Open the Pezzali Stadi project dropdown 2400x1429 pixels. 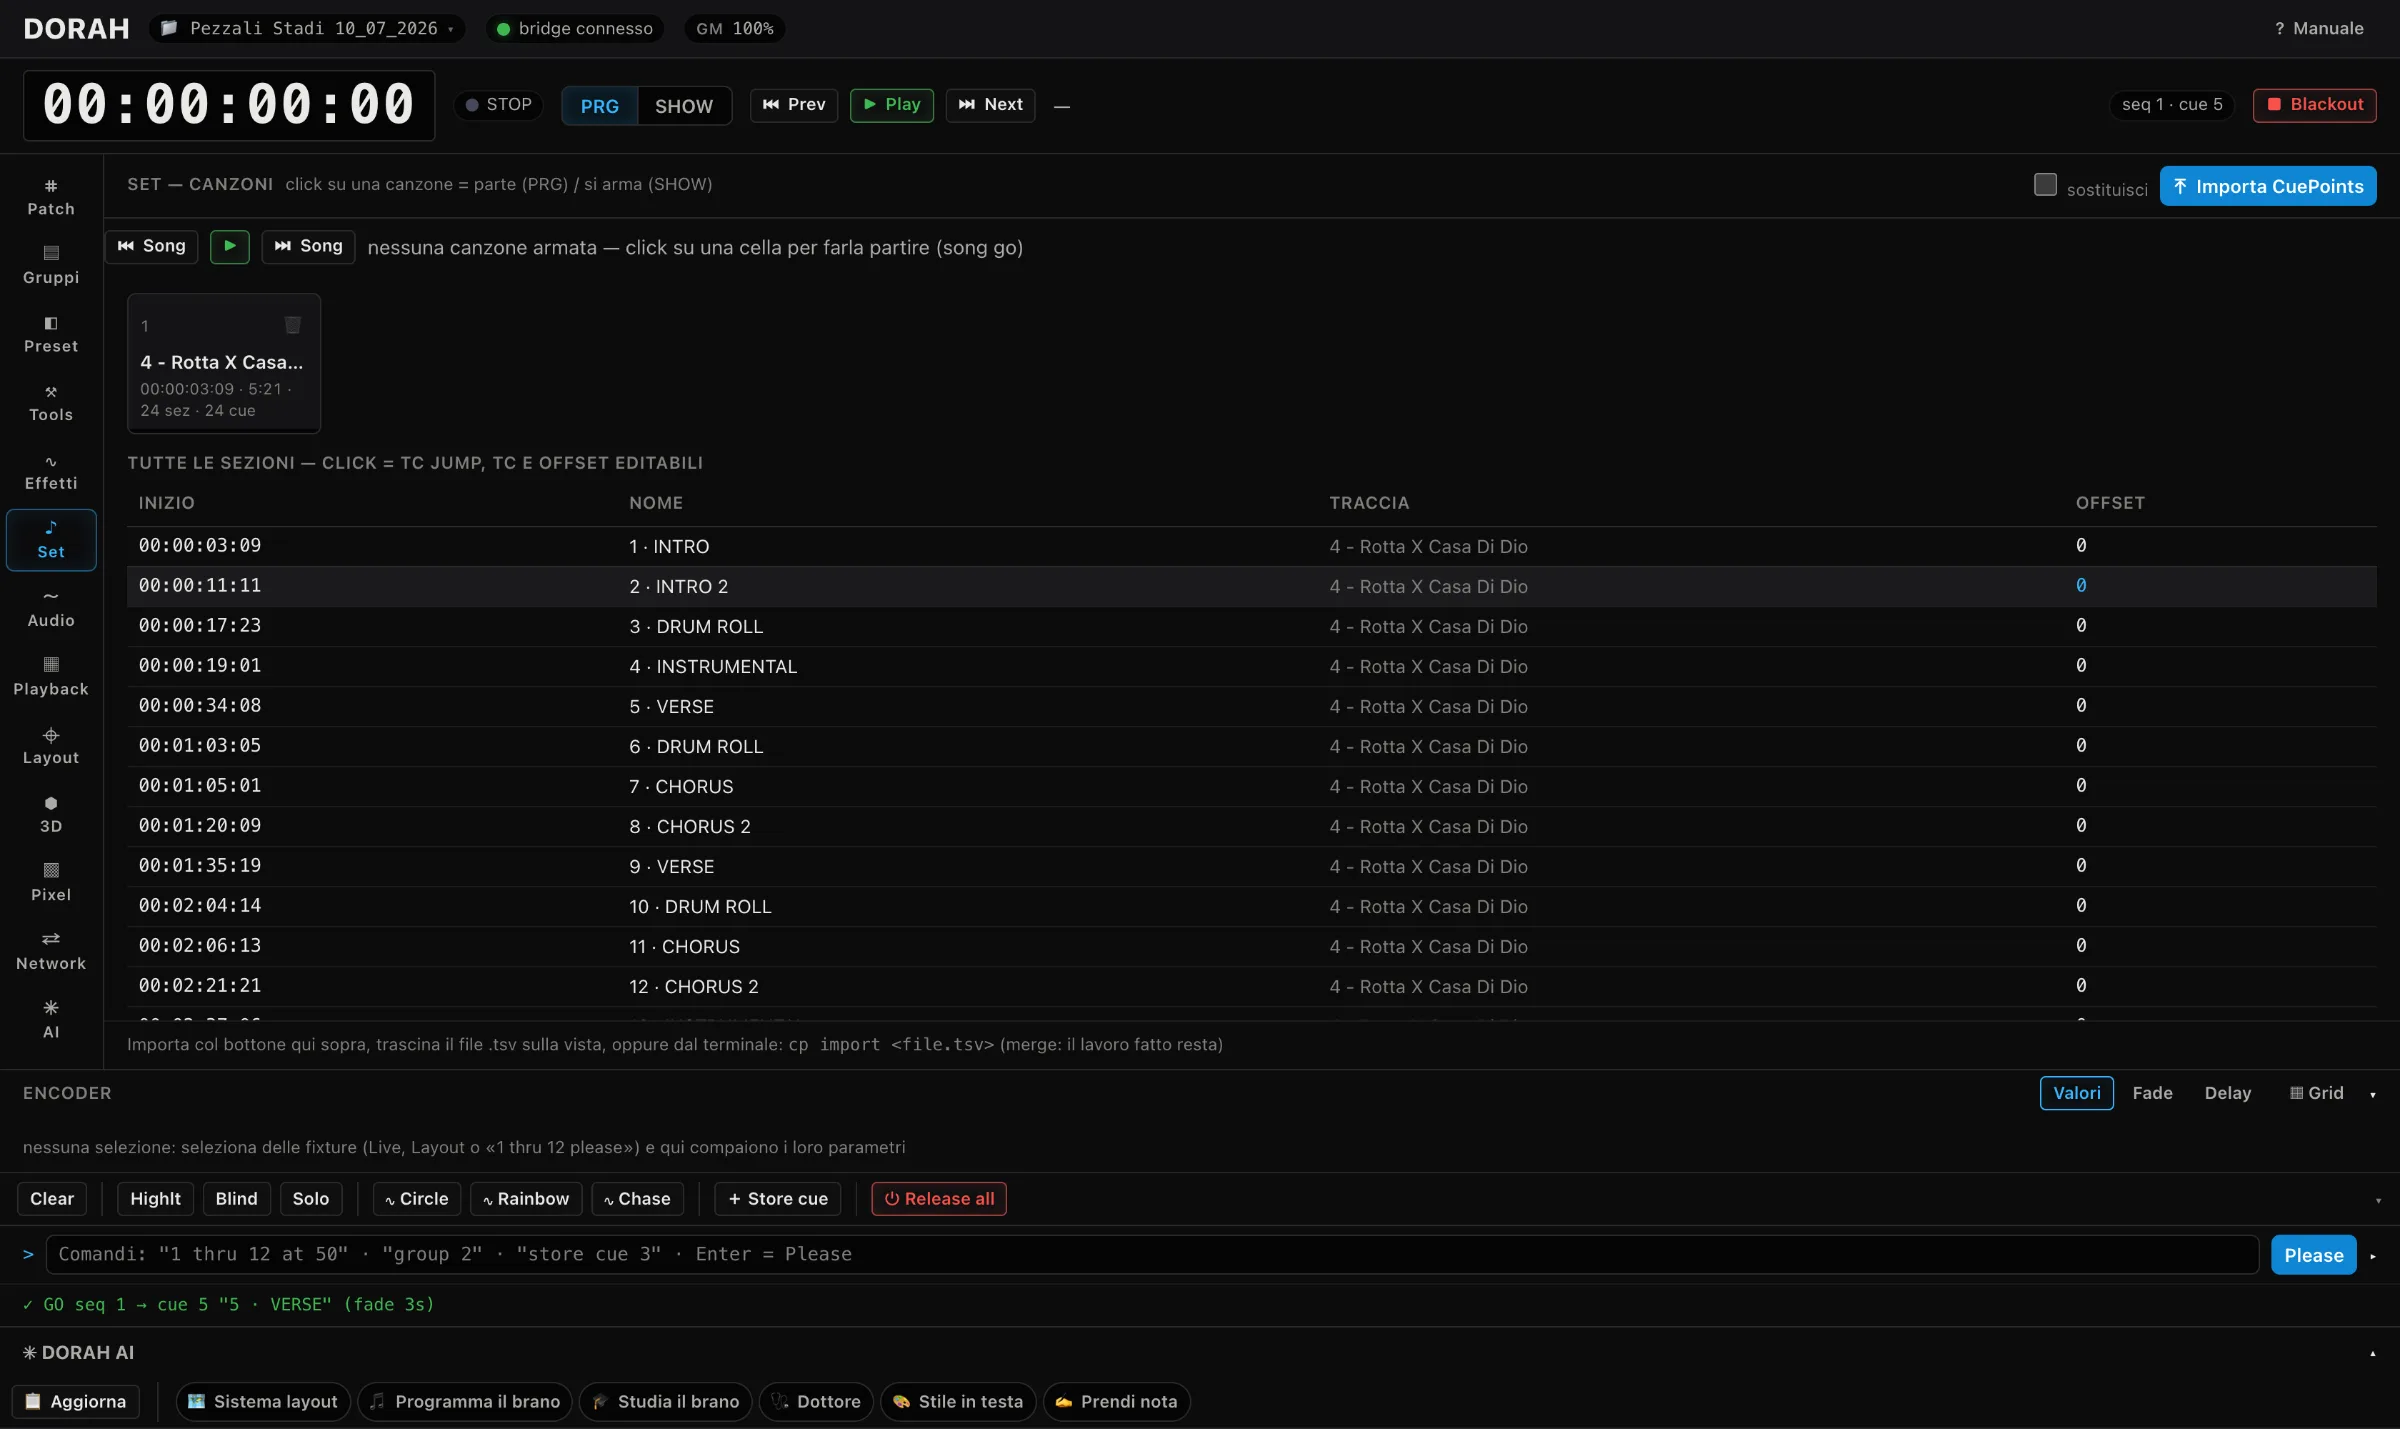tap(308, 29)
